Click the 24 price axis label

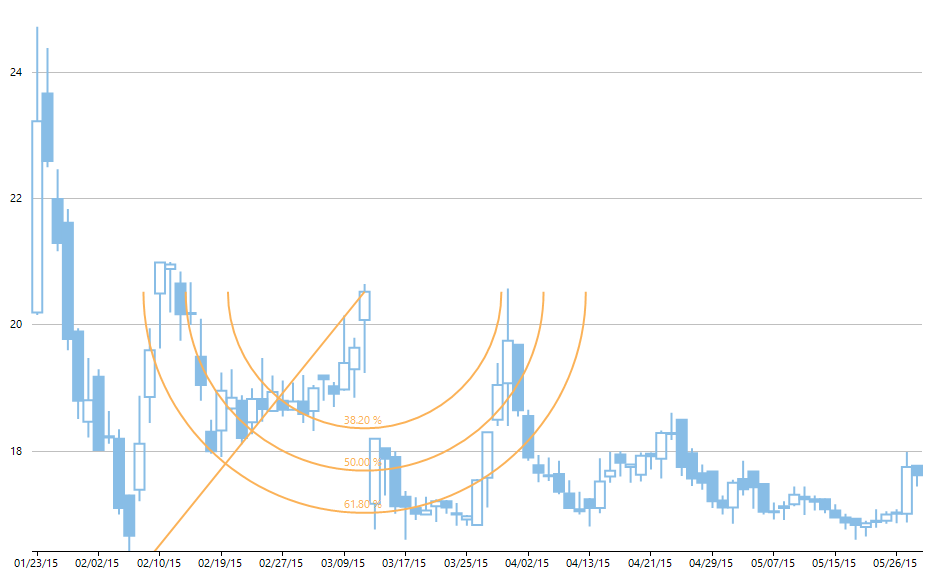pyautogui.click(x=16, y=73)
